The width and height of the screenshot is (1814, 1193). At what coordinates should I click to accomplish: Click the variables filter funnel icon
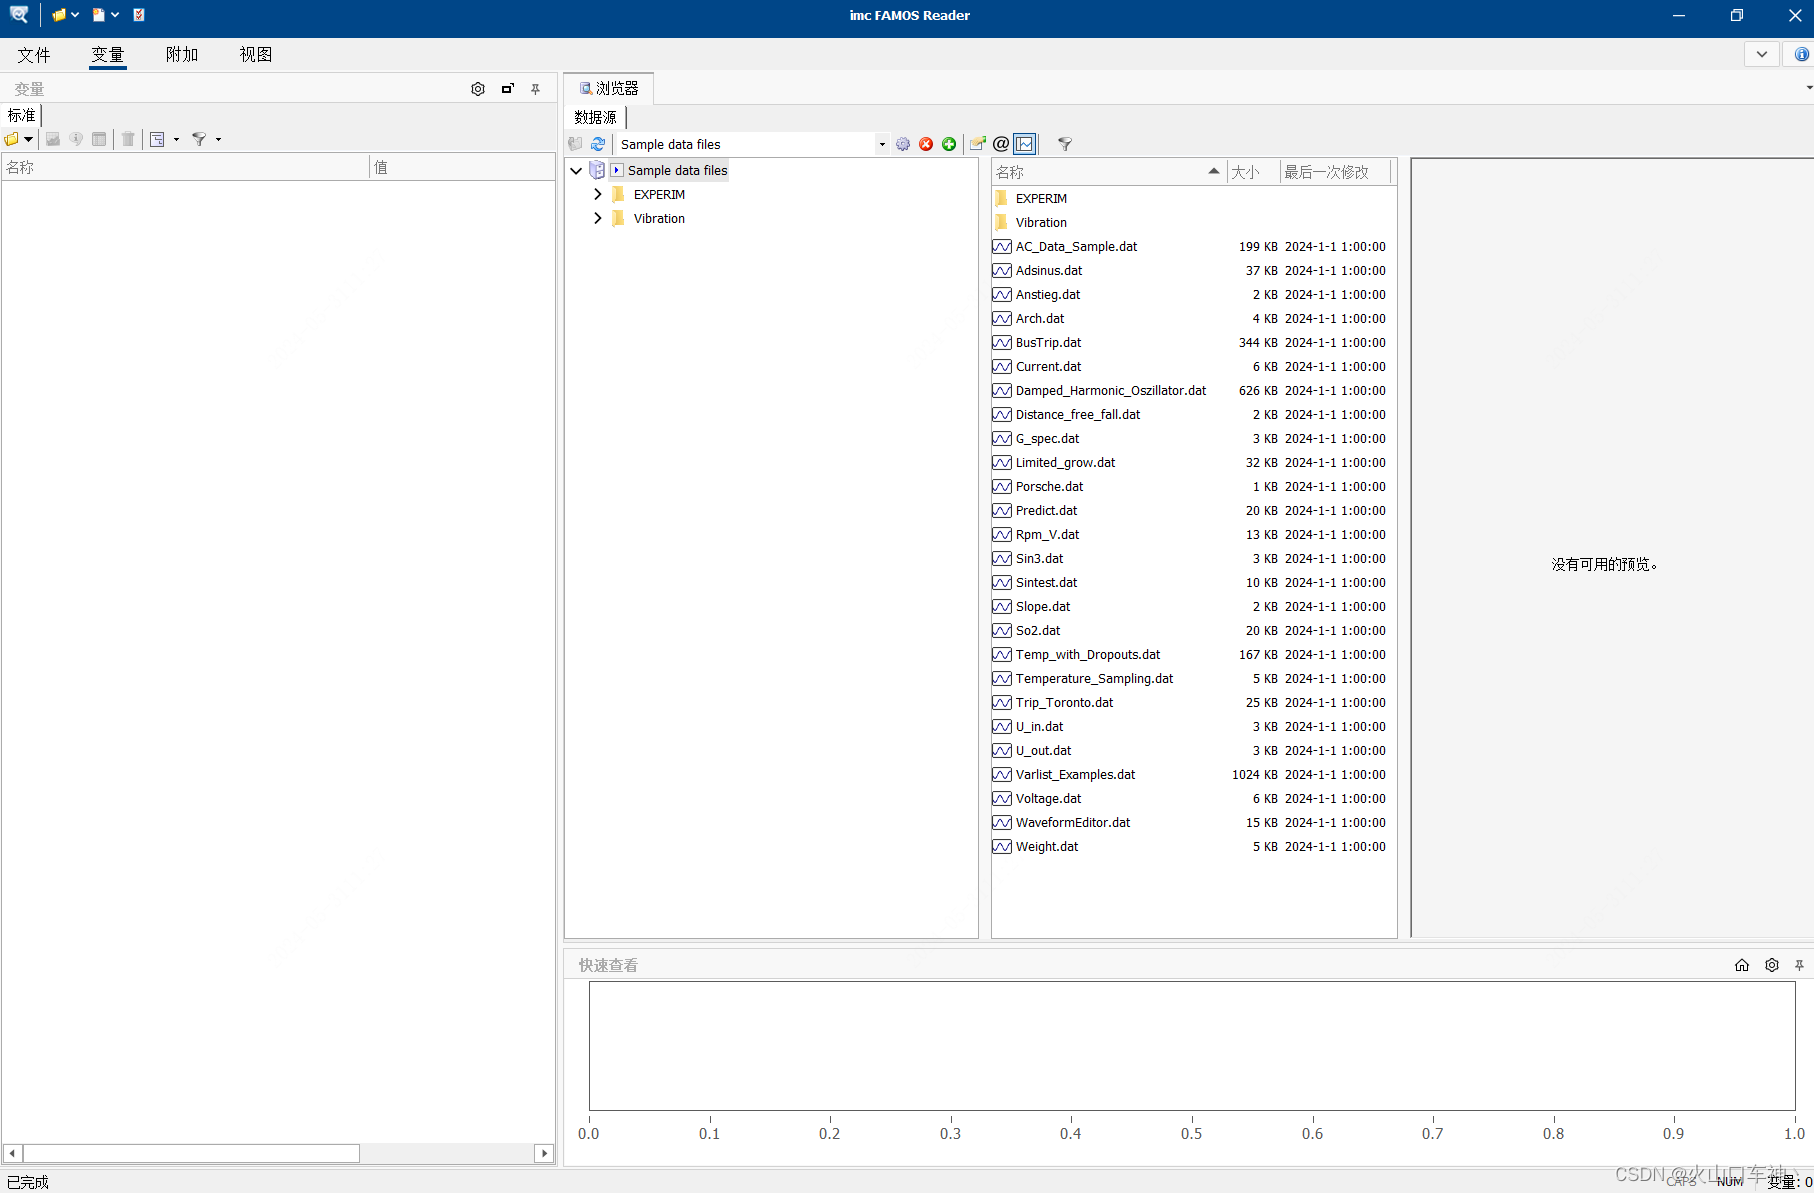[x=199, y=139]
